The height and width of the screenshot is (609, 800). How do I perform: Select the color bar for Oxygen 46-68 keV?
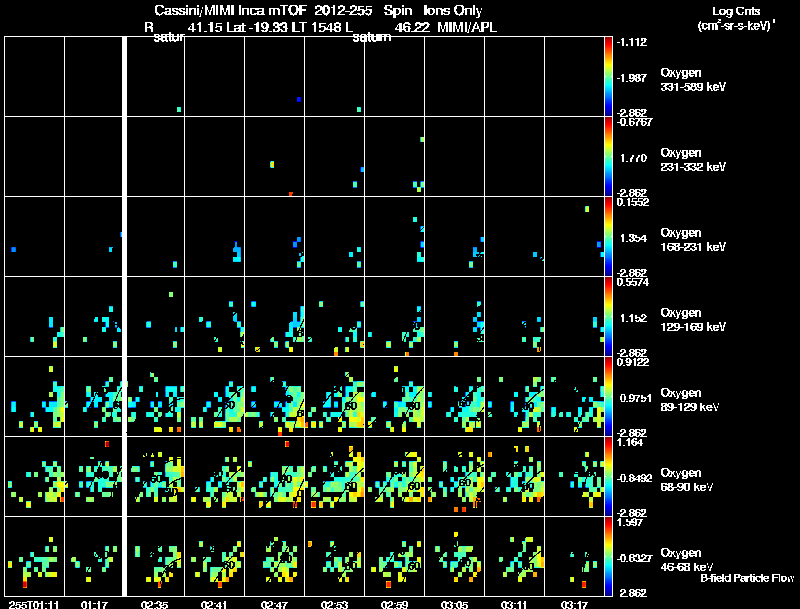[x=608, y=556]
